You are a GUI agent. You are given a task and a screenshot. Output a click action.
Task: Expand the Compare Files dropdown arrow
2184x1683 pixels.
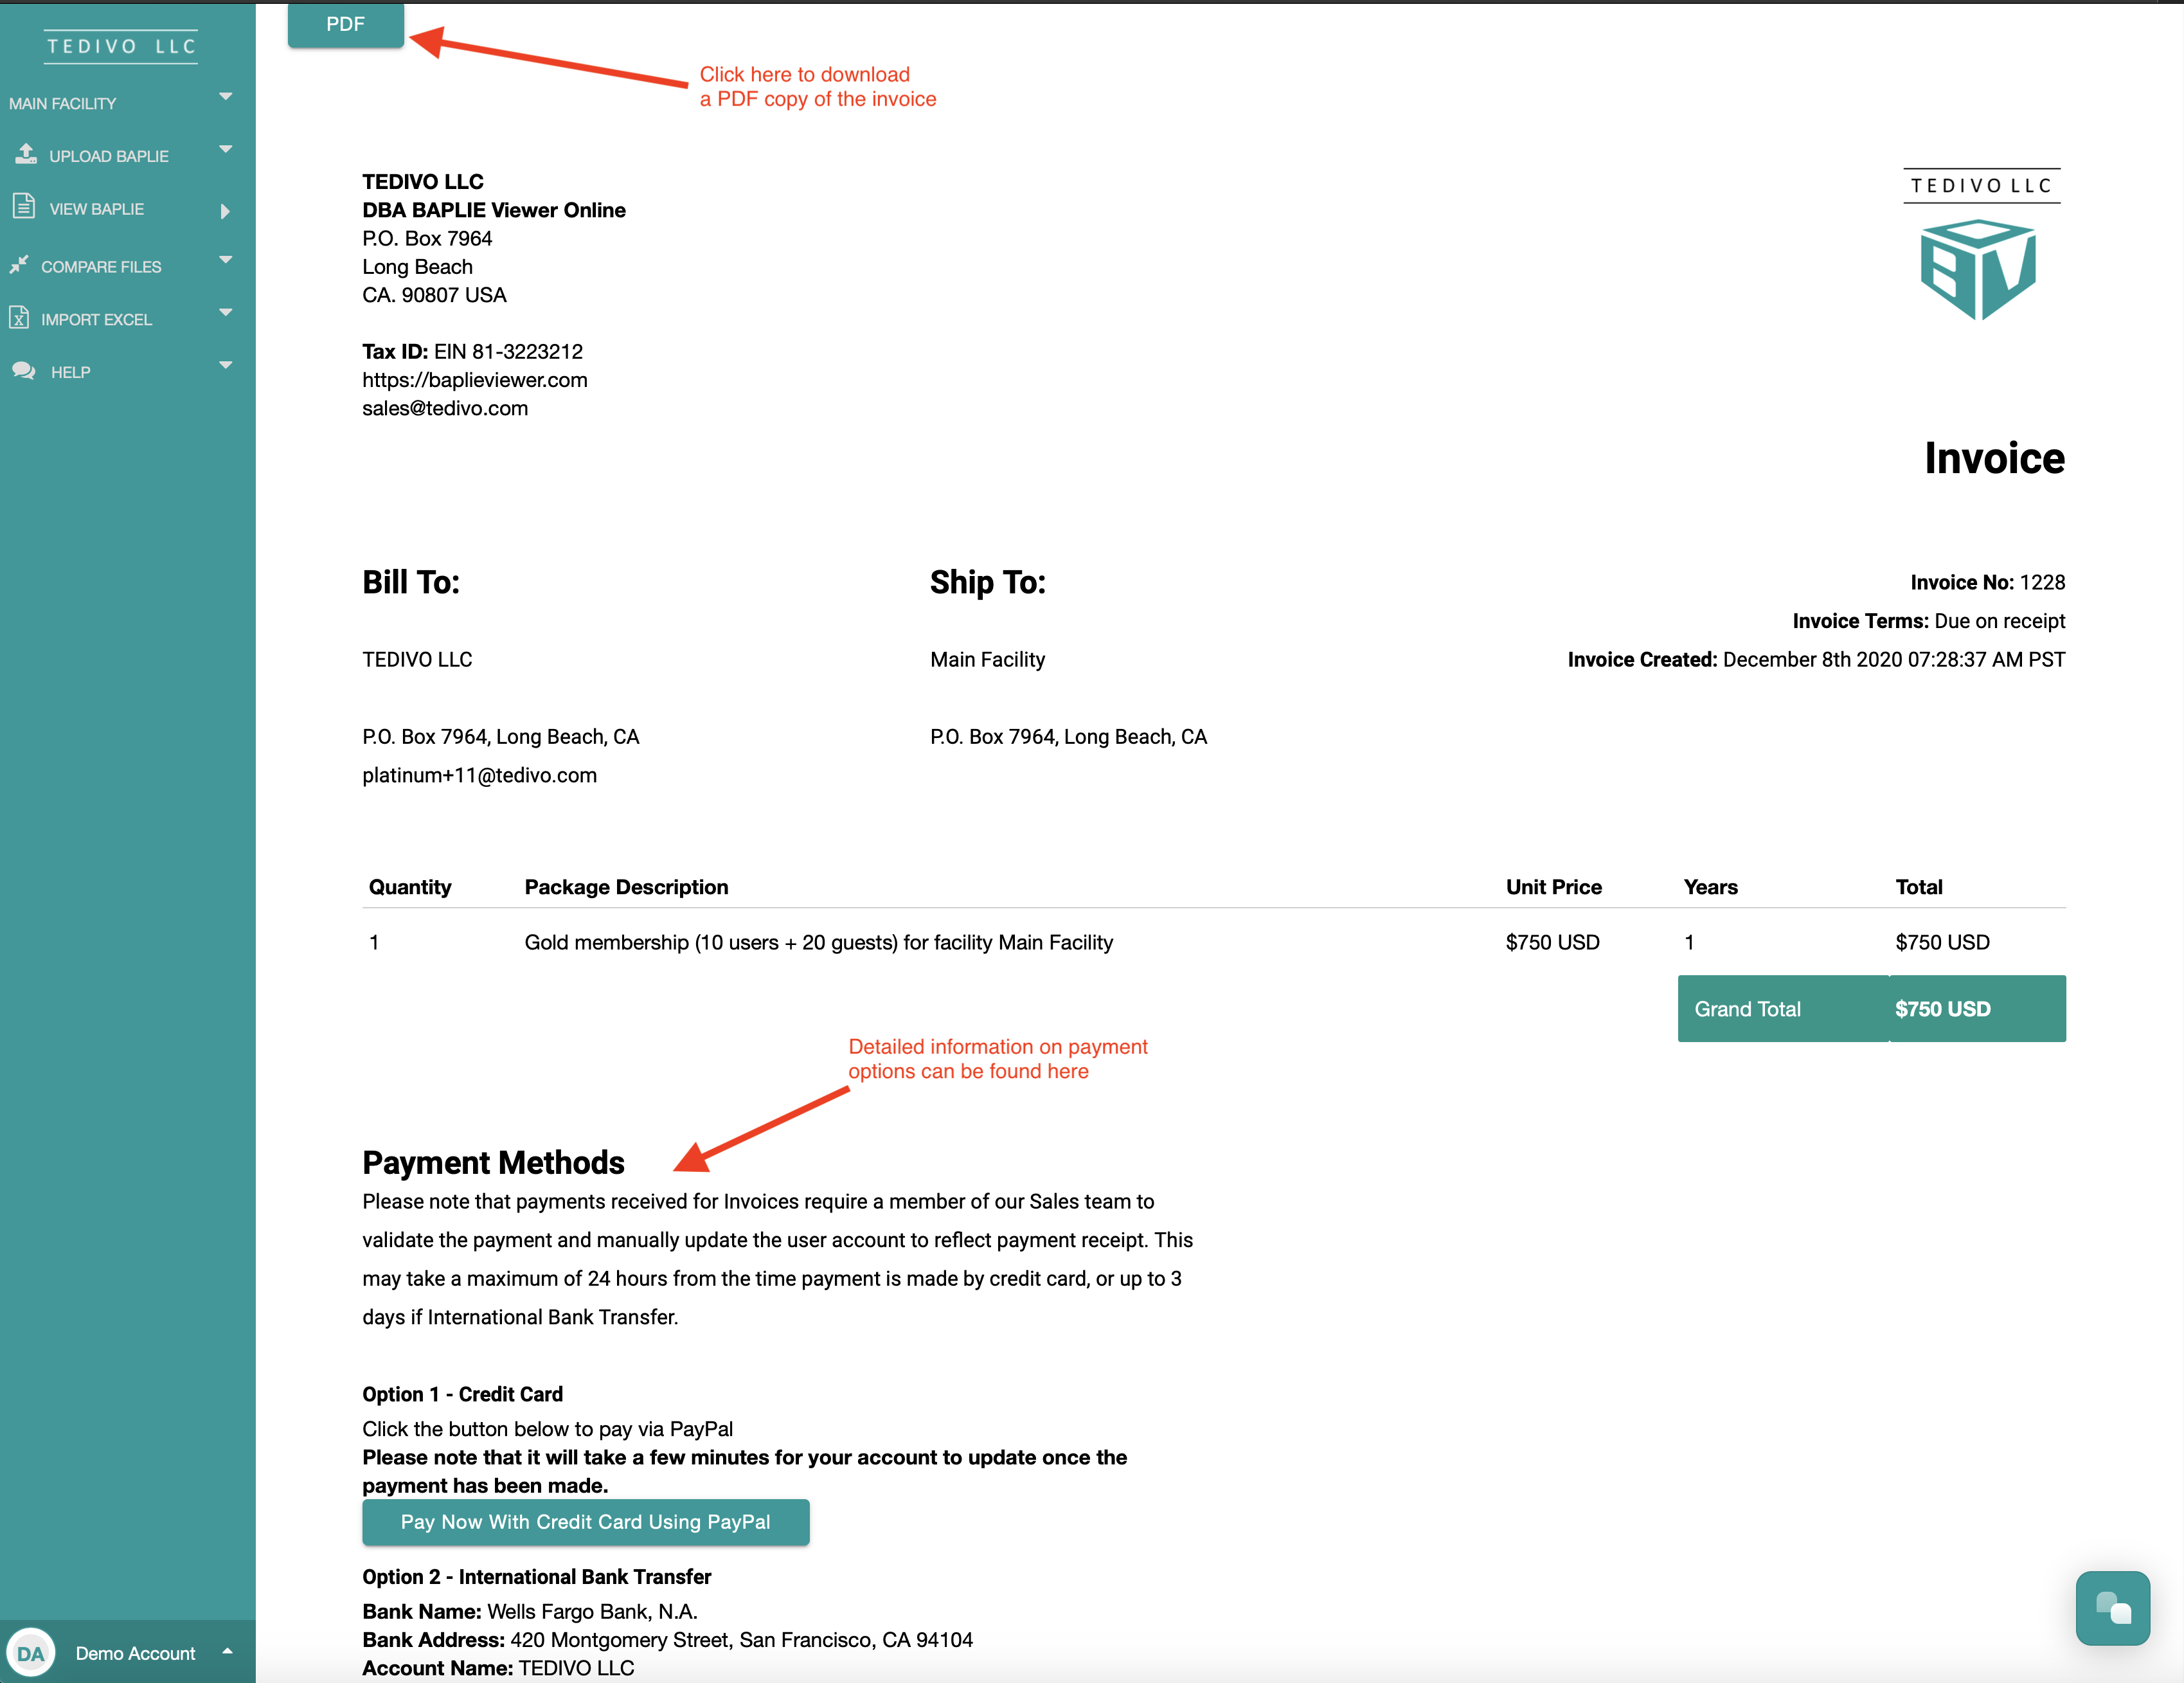click(225, 260)
